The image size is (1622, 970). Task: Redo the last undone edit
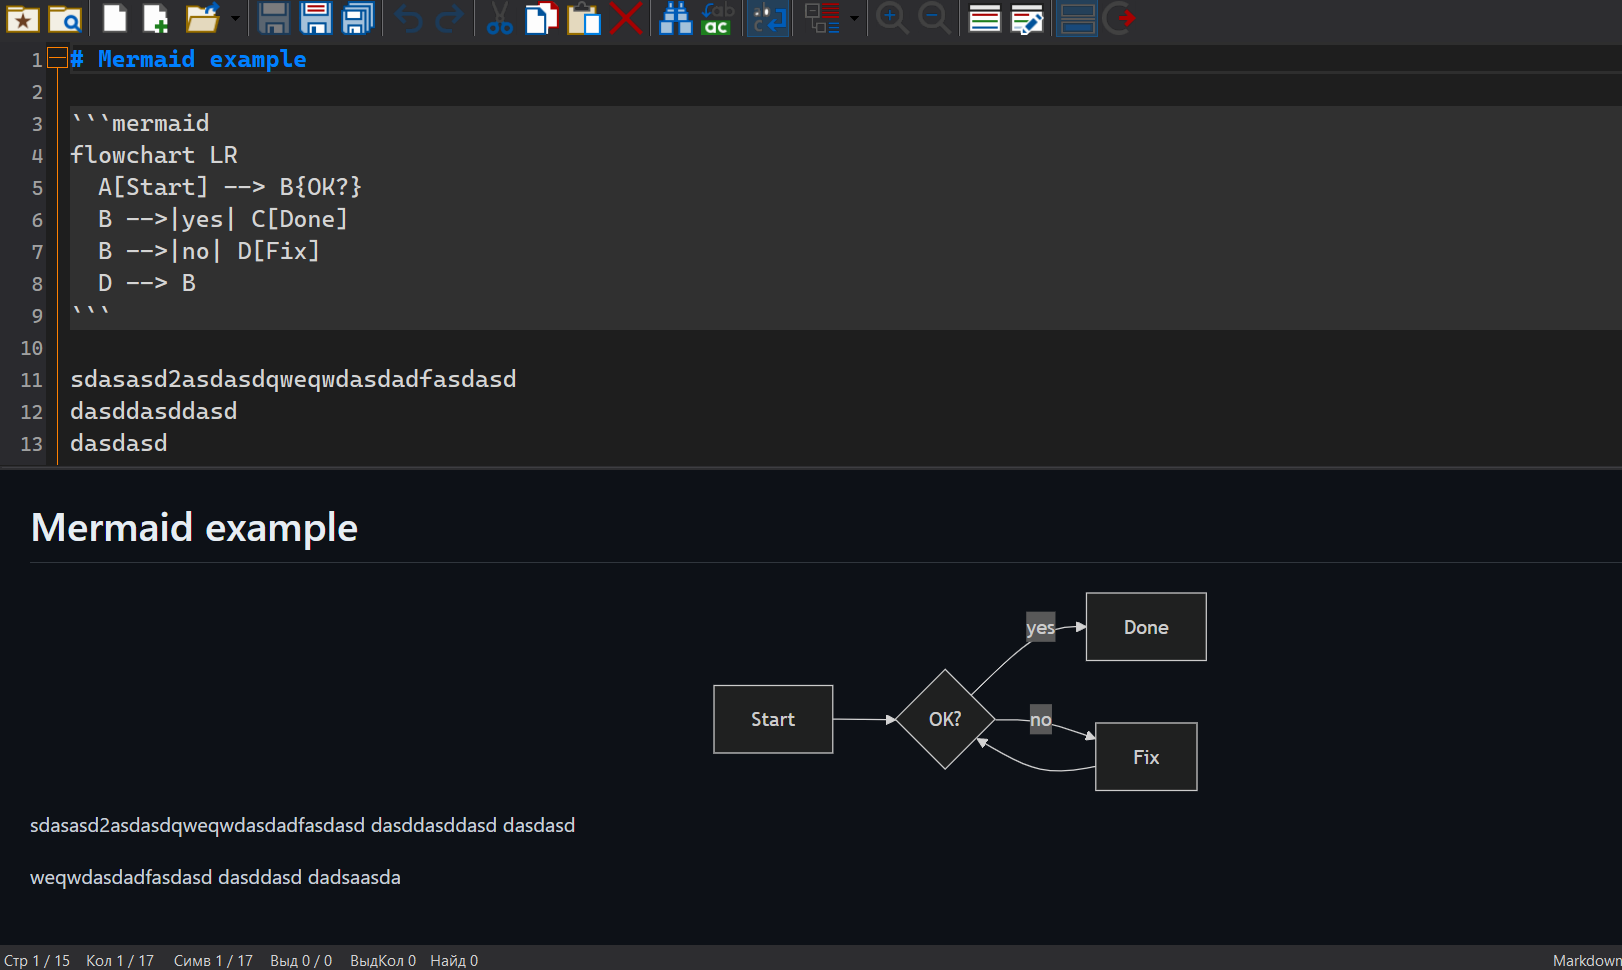(451, 19)
